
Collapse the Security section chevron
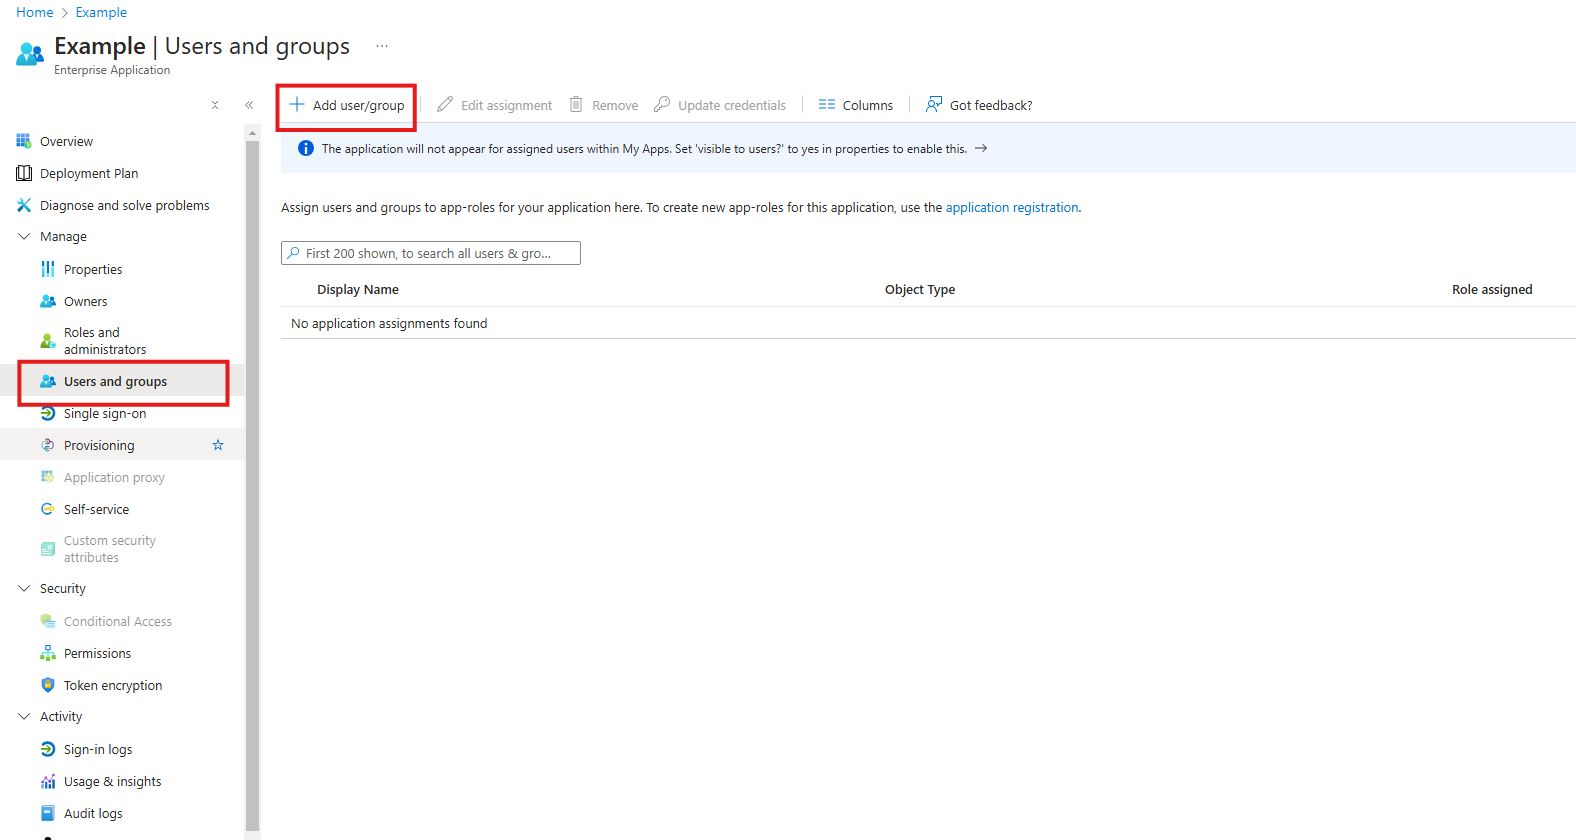tap(24, 589)
